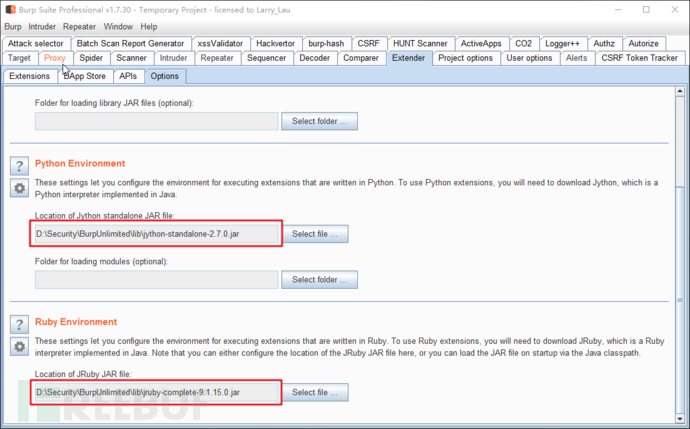Click the Ruby Environment heading
The width and height of the screenshot is (690, 429).
pos(76,322)
